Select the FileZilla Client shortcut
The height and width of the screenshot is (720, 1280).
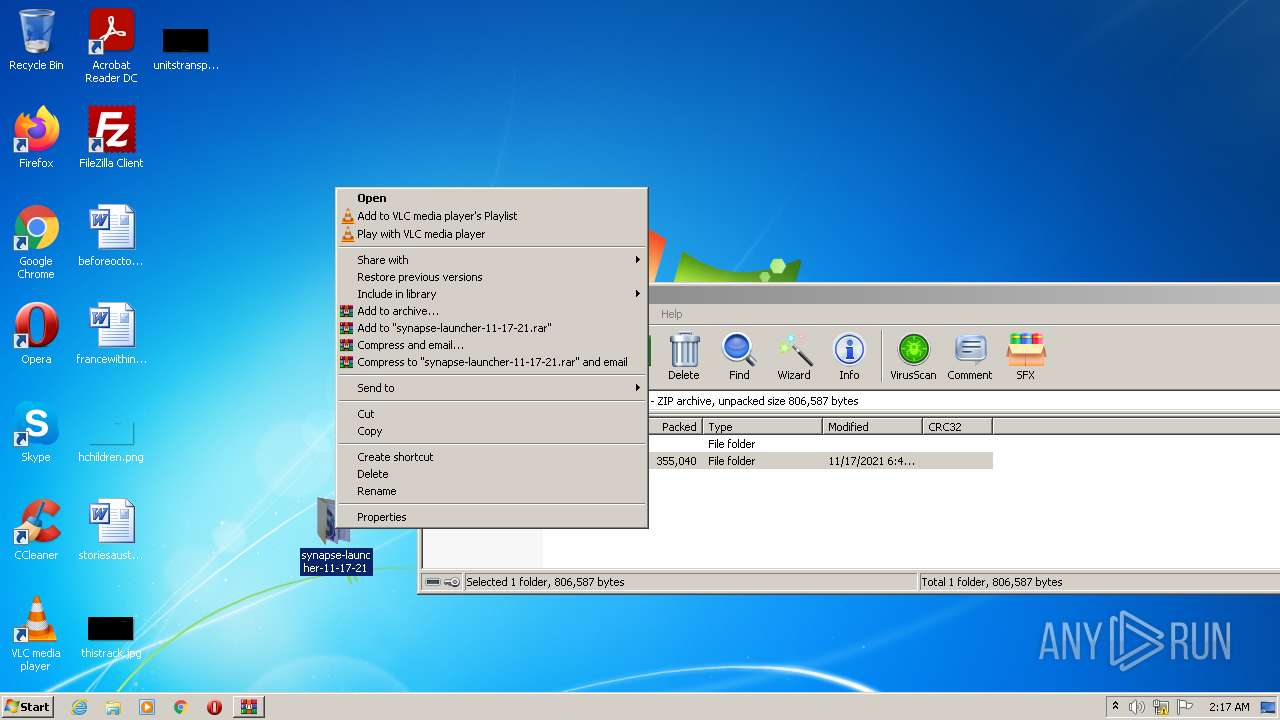111,138
